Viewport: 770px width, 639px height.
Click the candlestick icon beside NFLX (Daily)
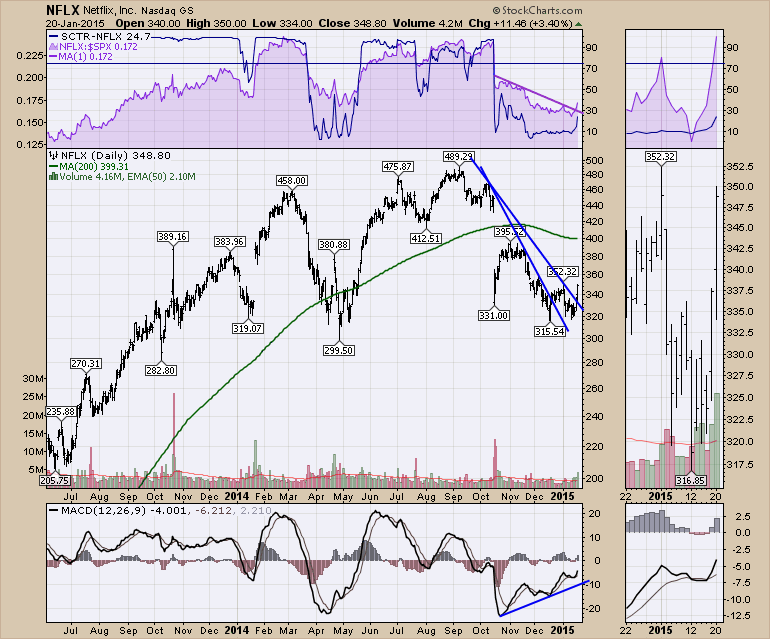click(54, 156)
